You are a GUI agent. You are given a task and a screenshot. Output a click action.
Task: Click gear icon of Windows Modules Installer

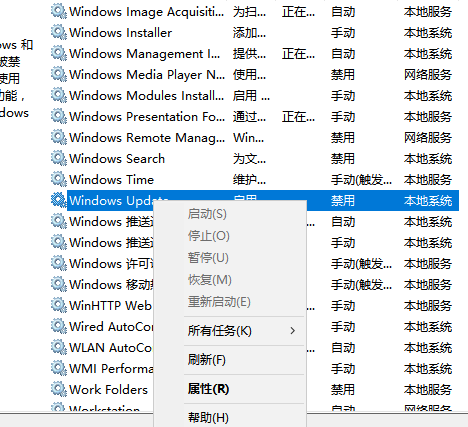(x=59, y=95)
